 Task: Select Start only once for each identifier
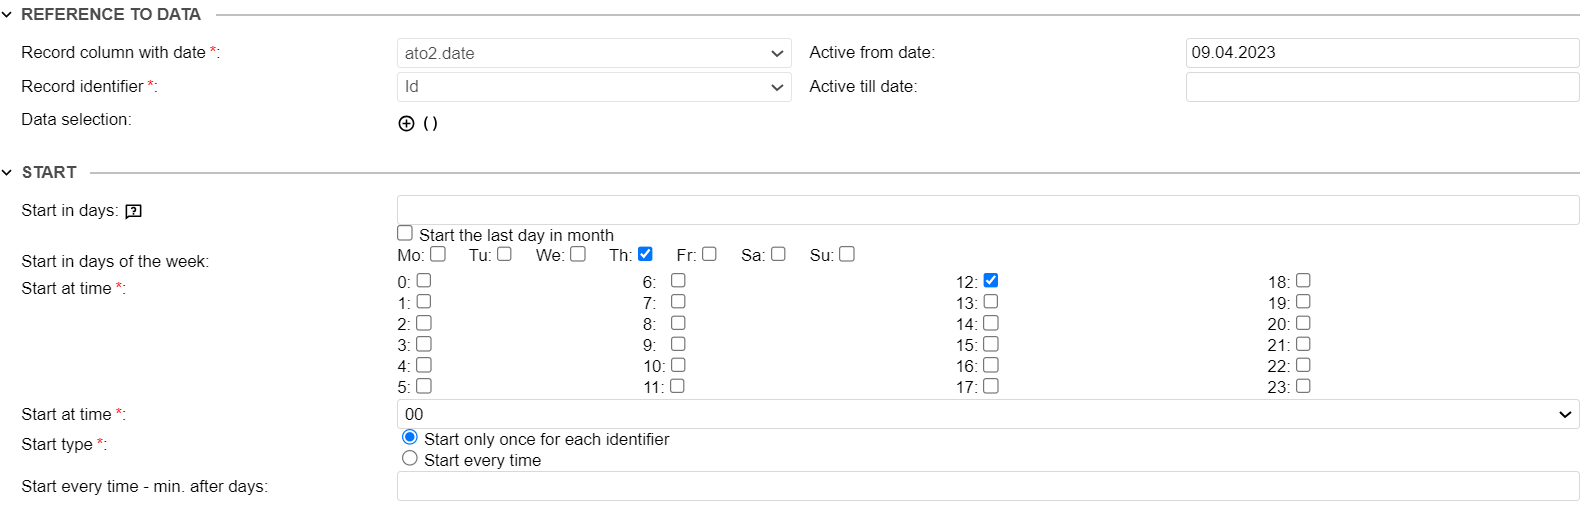click(410, 438)
